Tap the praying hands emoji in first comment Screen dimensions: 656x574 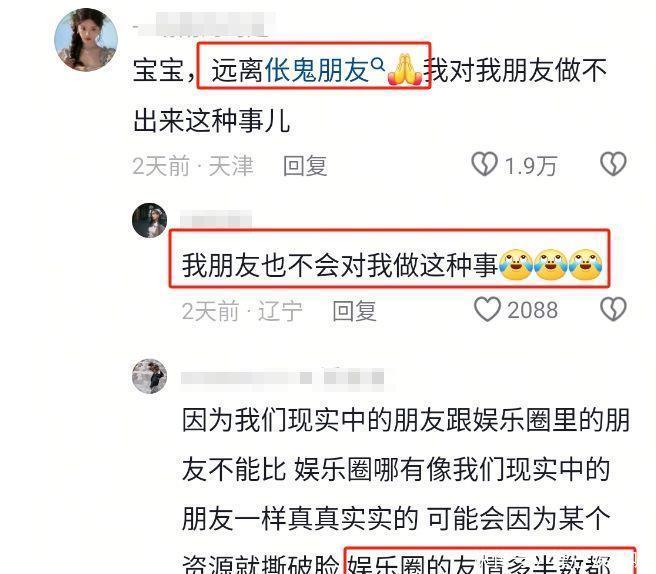click(405, 69)
